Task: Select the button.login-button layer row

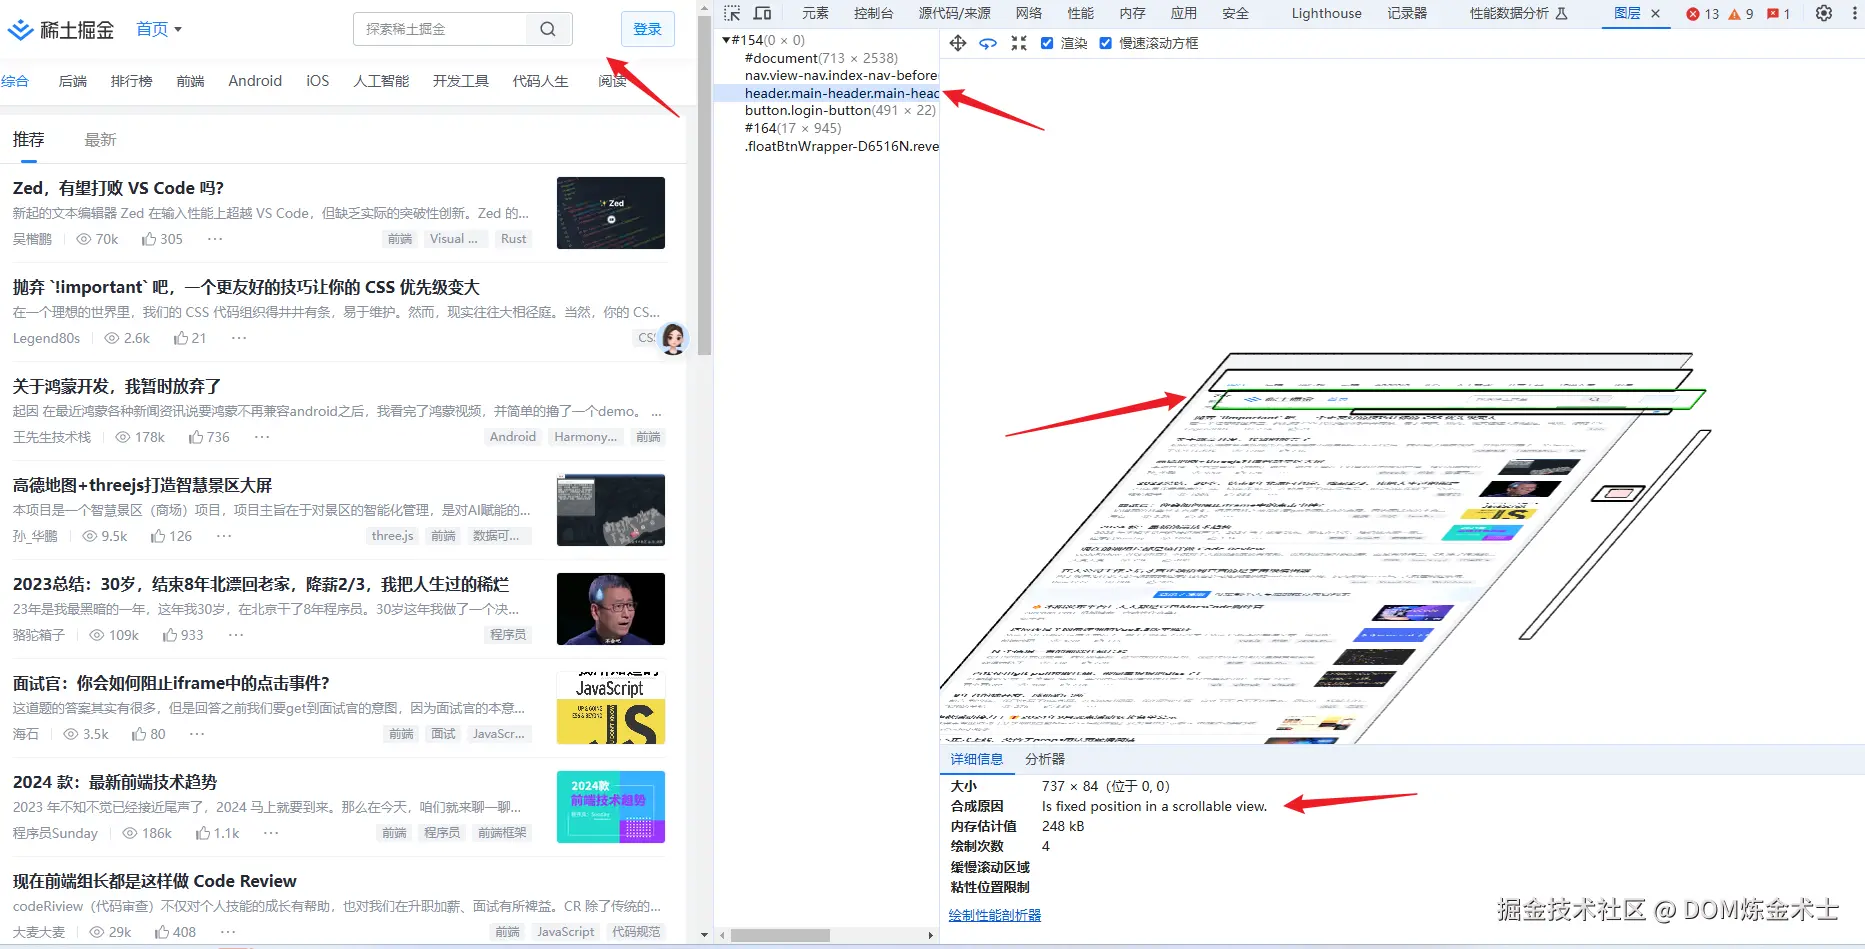Action: [840, 110]
